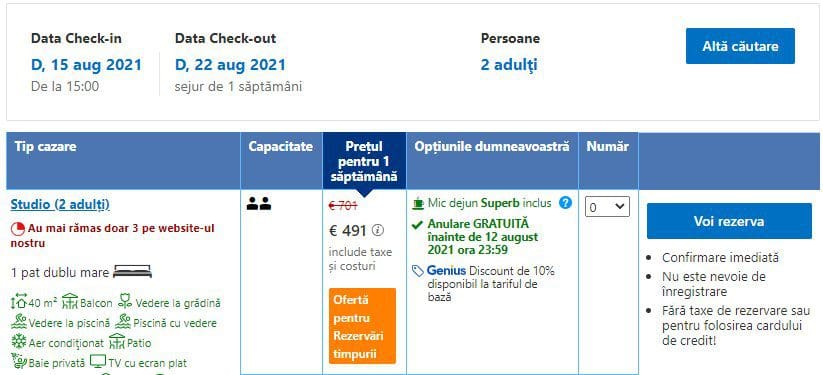Click the balcony icon

pos(70,302)
